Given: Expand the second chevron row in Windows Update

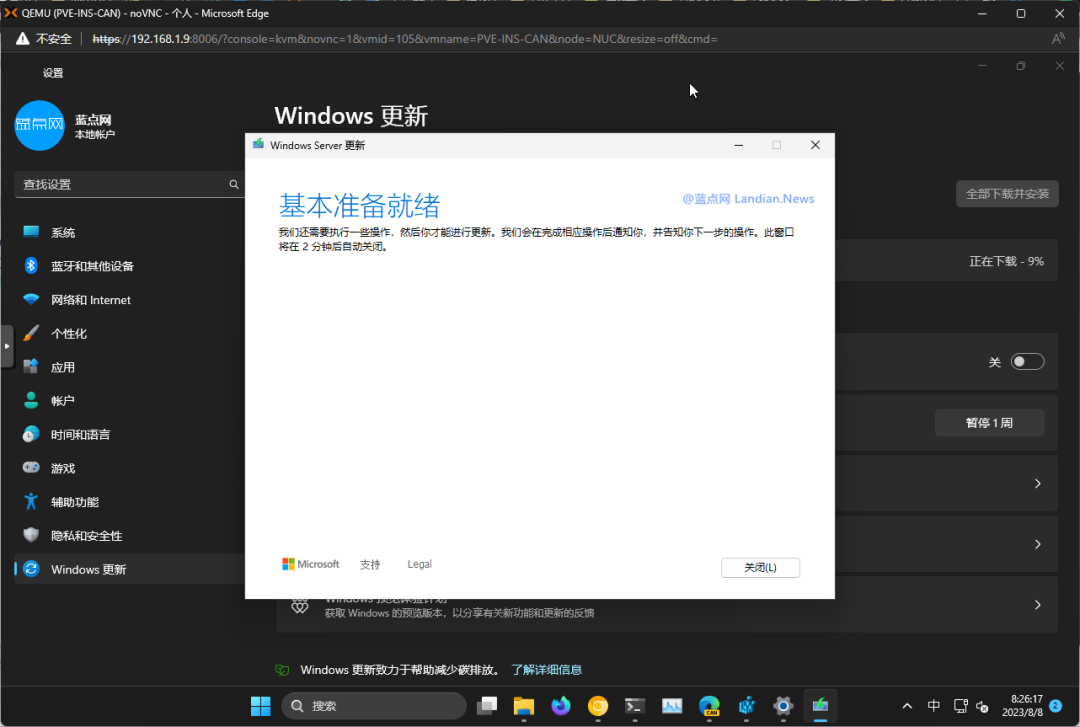Looking at the screenshot, I should coord(1037,544).
